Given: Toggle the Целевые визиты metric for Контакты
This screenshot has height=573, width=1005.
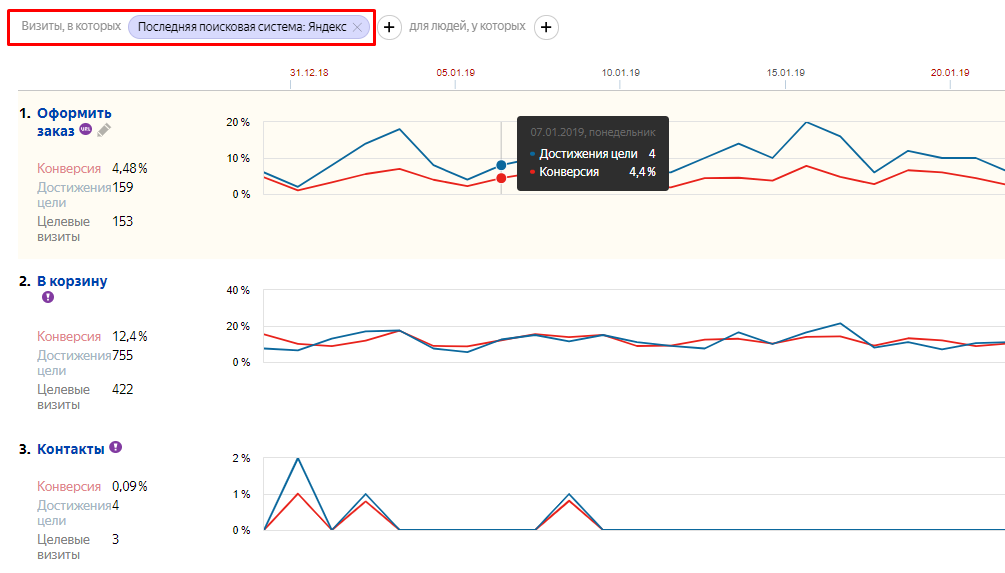Looking at the screenshot, I should (x=64, y=547).
